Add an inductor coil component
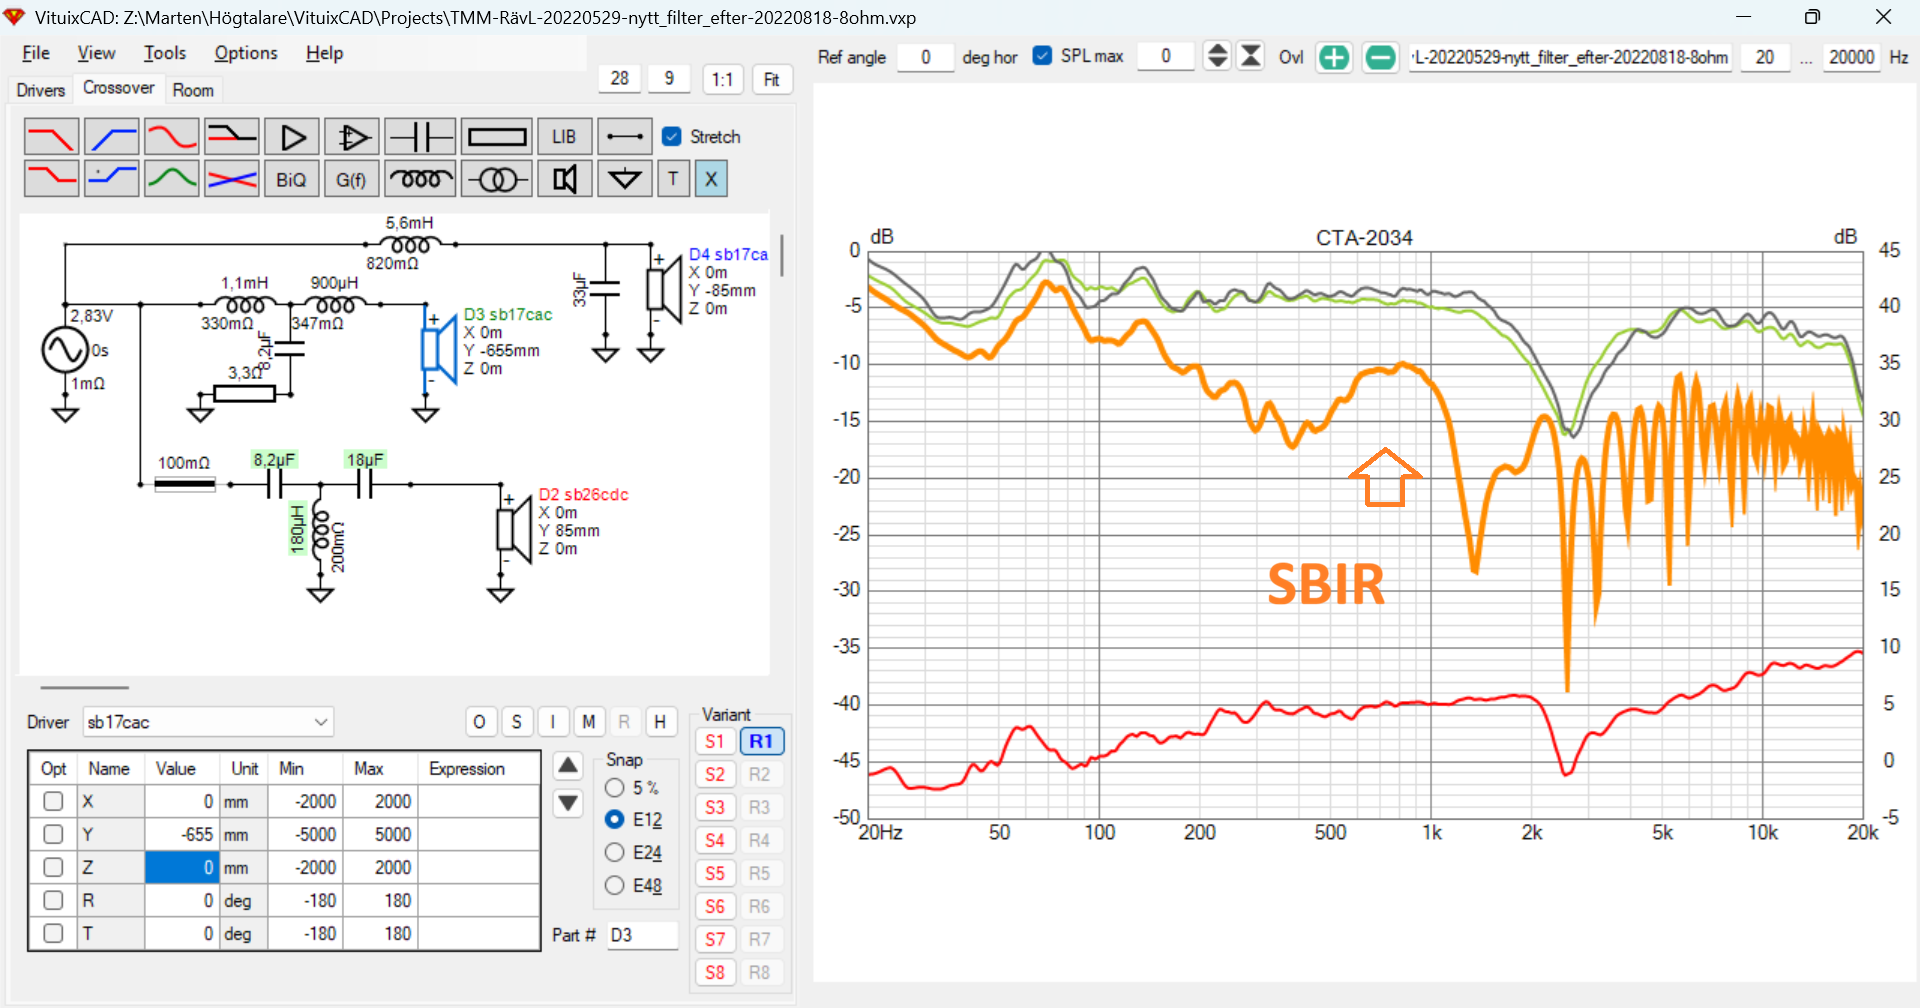 [421, 179]
